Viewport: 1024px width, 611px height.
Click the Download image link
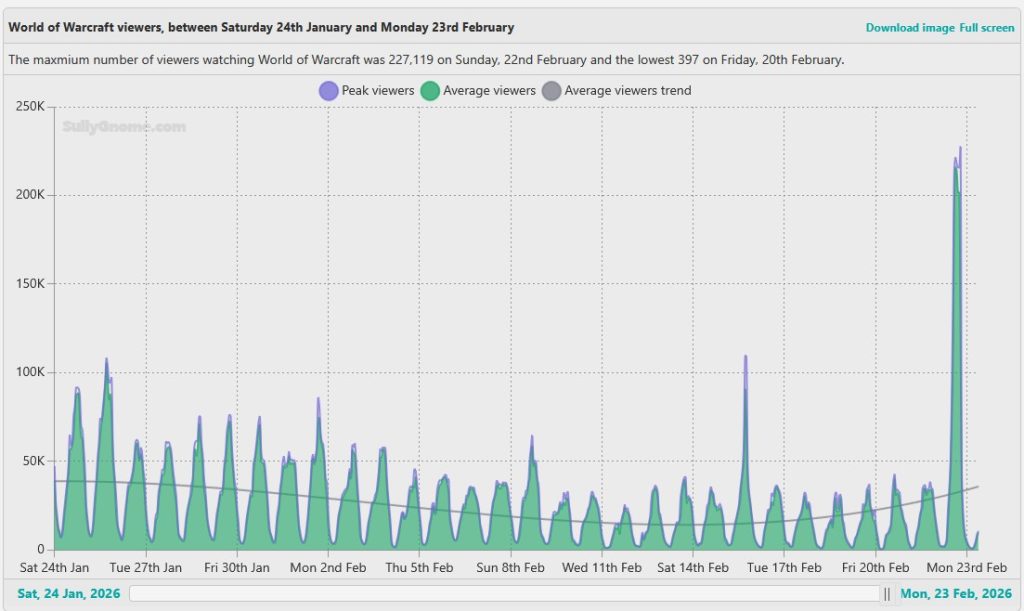(x=909, y=27)
